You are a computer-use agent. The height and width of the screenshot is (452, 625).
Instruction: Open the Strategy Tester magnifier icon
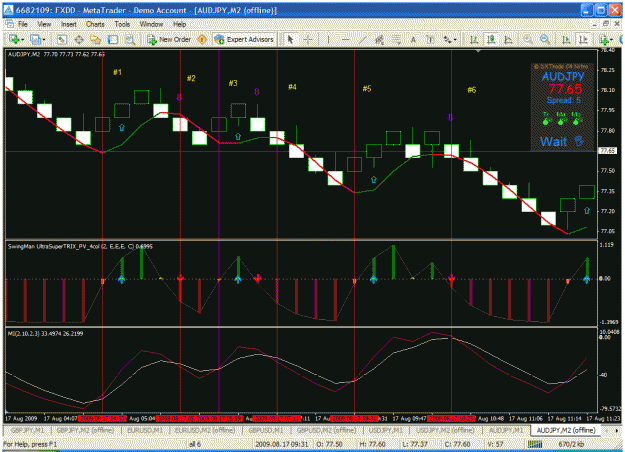click(x=130, y=39)
